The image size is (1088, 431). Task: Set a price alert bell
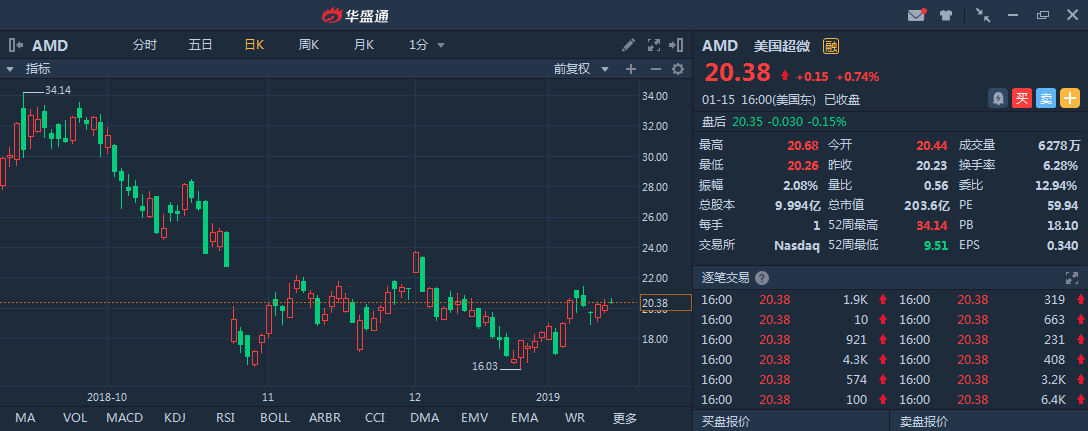tap(998, 99)
